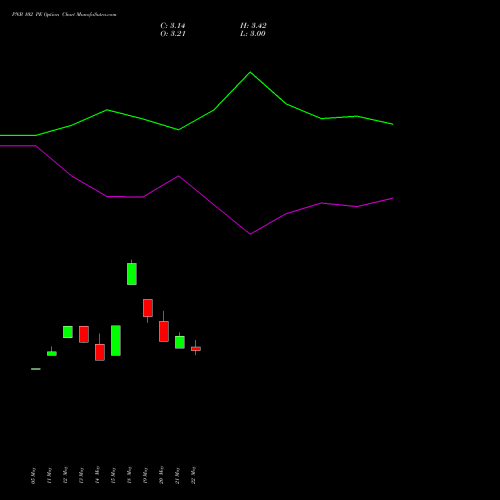The height and width of the screenshot is (500, 500).
Task: Click the 12 May date label
Action: coord(65,476)
